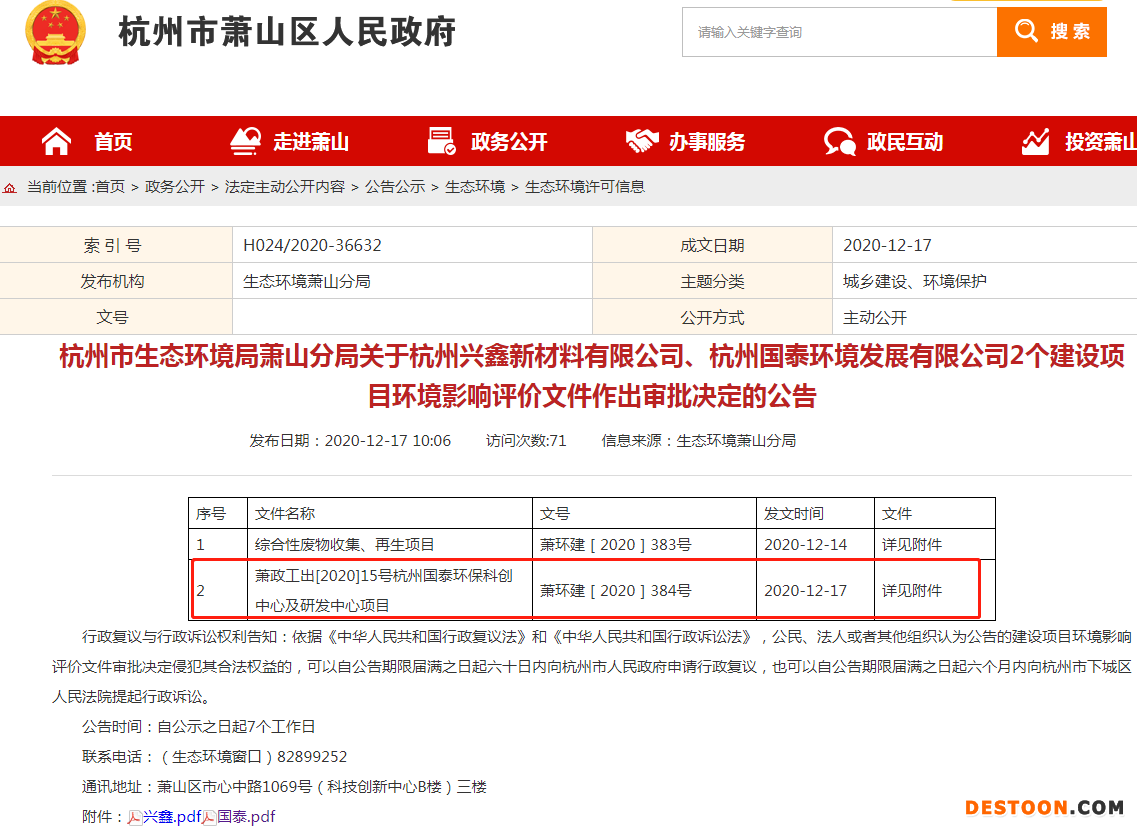
Task: Open the 国泰.pdf attachment link
Action: 246,817
